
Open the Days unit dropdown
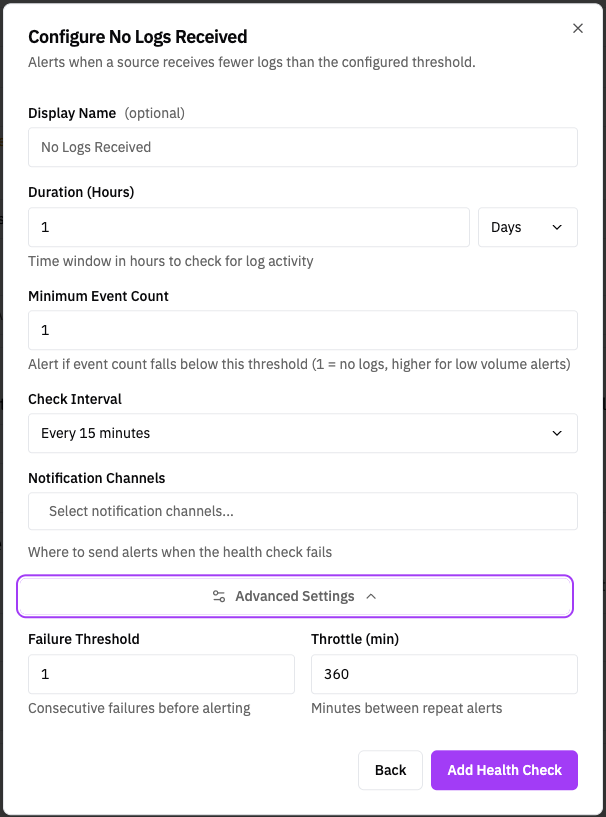click(x=527, y=227)
